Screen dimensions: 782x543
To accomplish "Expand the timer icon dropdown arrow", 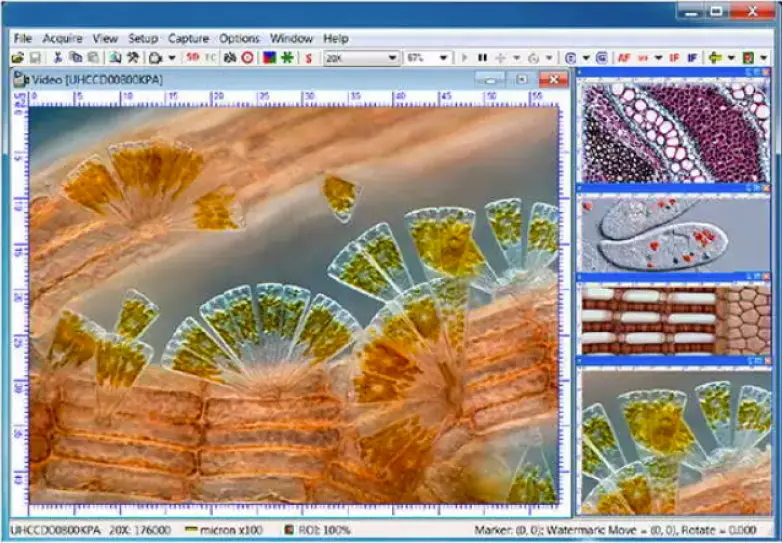I will [x=549, y=58].
